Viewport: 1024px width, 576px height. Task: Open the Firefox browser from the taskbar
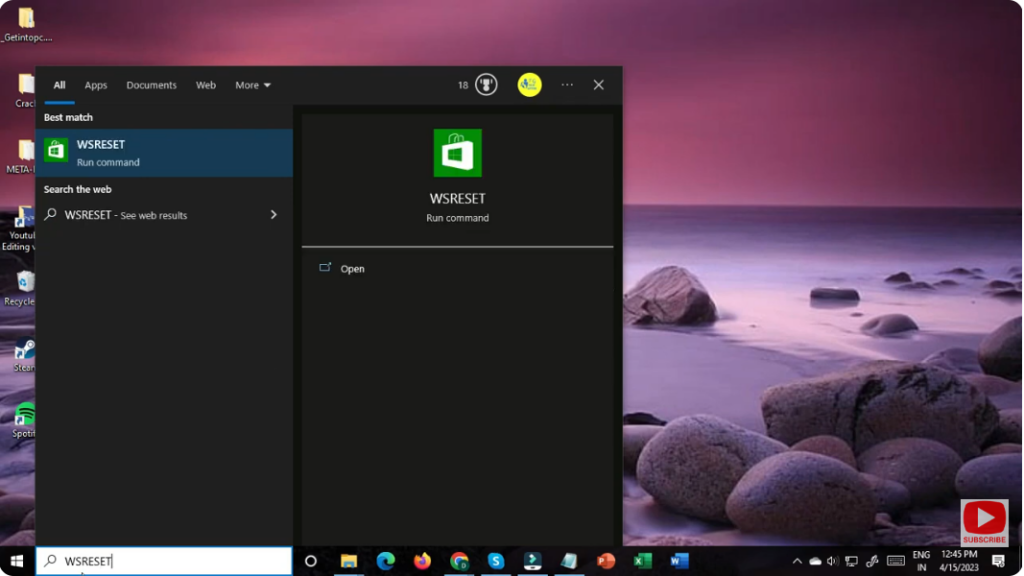(423, 561)
